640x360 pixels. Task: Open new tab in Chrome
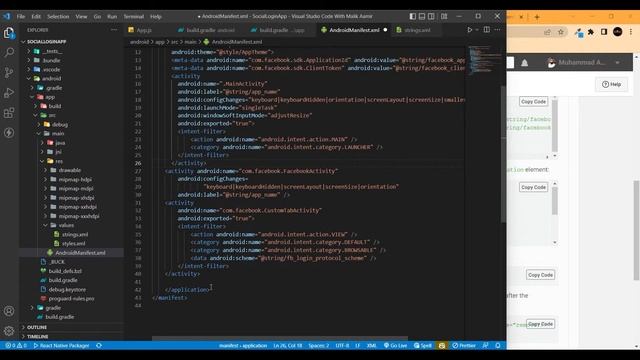click(x=537, y=17)
